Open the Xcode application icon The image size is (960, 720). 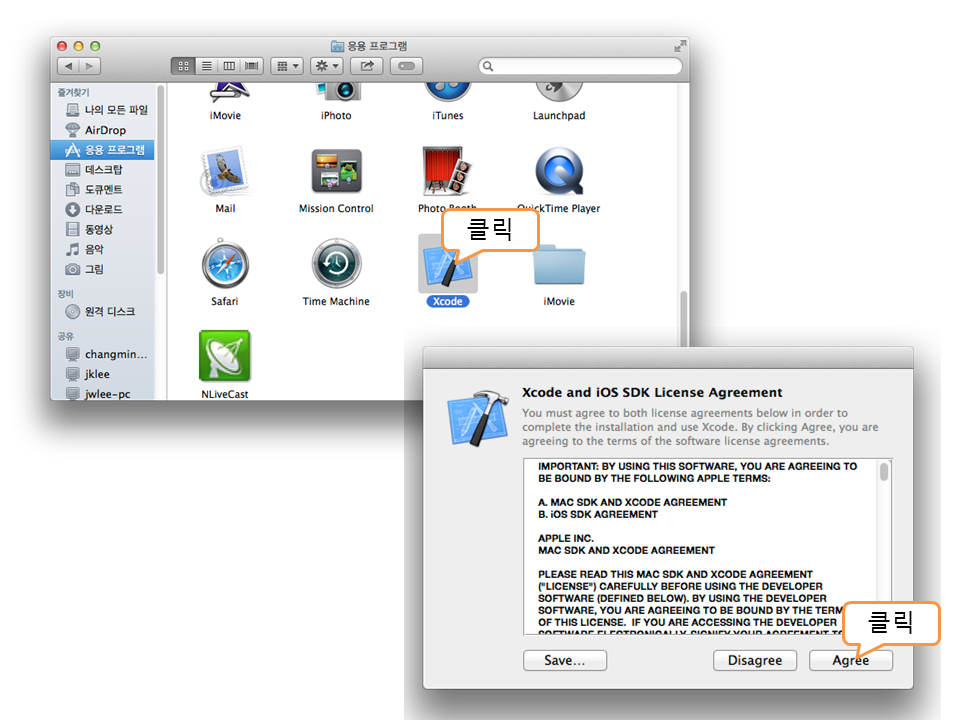[446, 265]
